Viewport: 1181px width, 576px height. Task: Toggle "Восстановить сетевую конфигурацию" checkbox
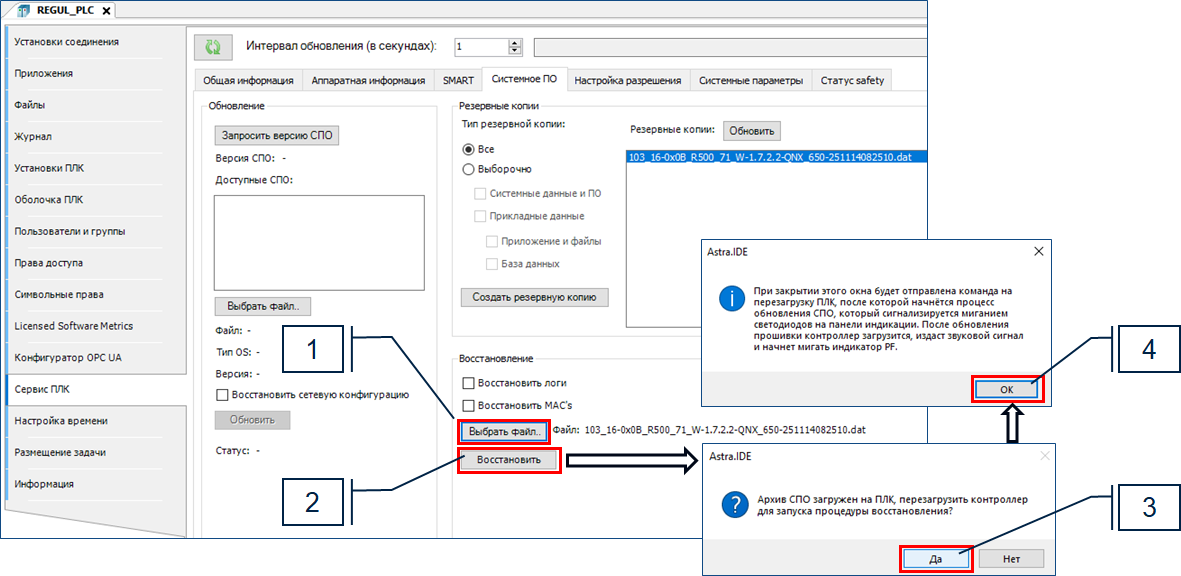[223, 395]
